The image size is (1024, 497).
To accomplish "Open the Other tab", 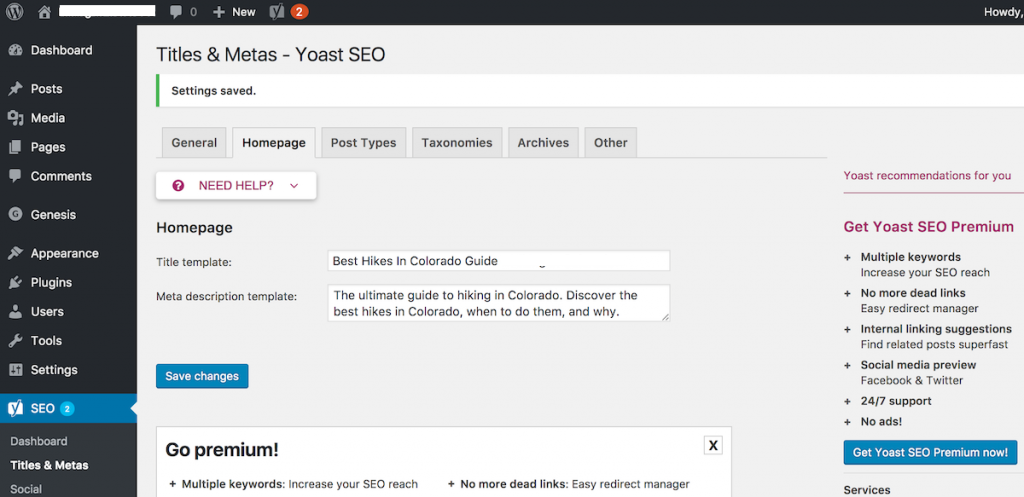I will pyautogui.click(x=611, y=142).
